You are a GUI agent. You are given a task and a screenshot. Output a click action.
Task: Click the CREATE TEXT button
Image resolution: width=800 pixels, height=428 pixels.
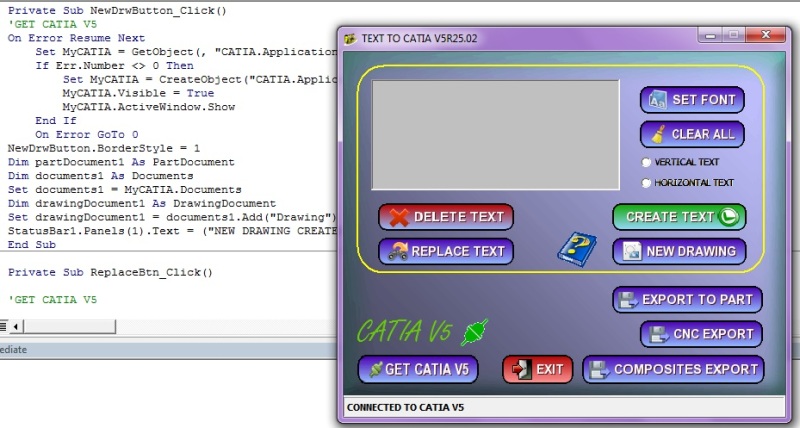click(679, 217)
